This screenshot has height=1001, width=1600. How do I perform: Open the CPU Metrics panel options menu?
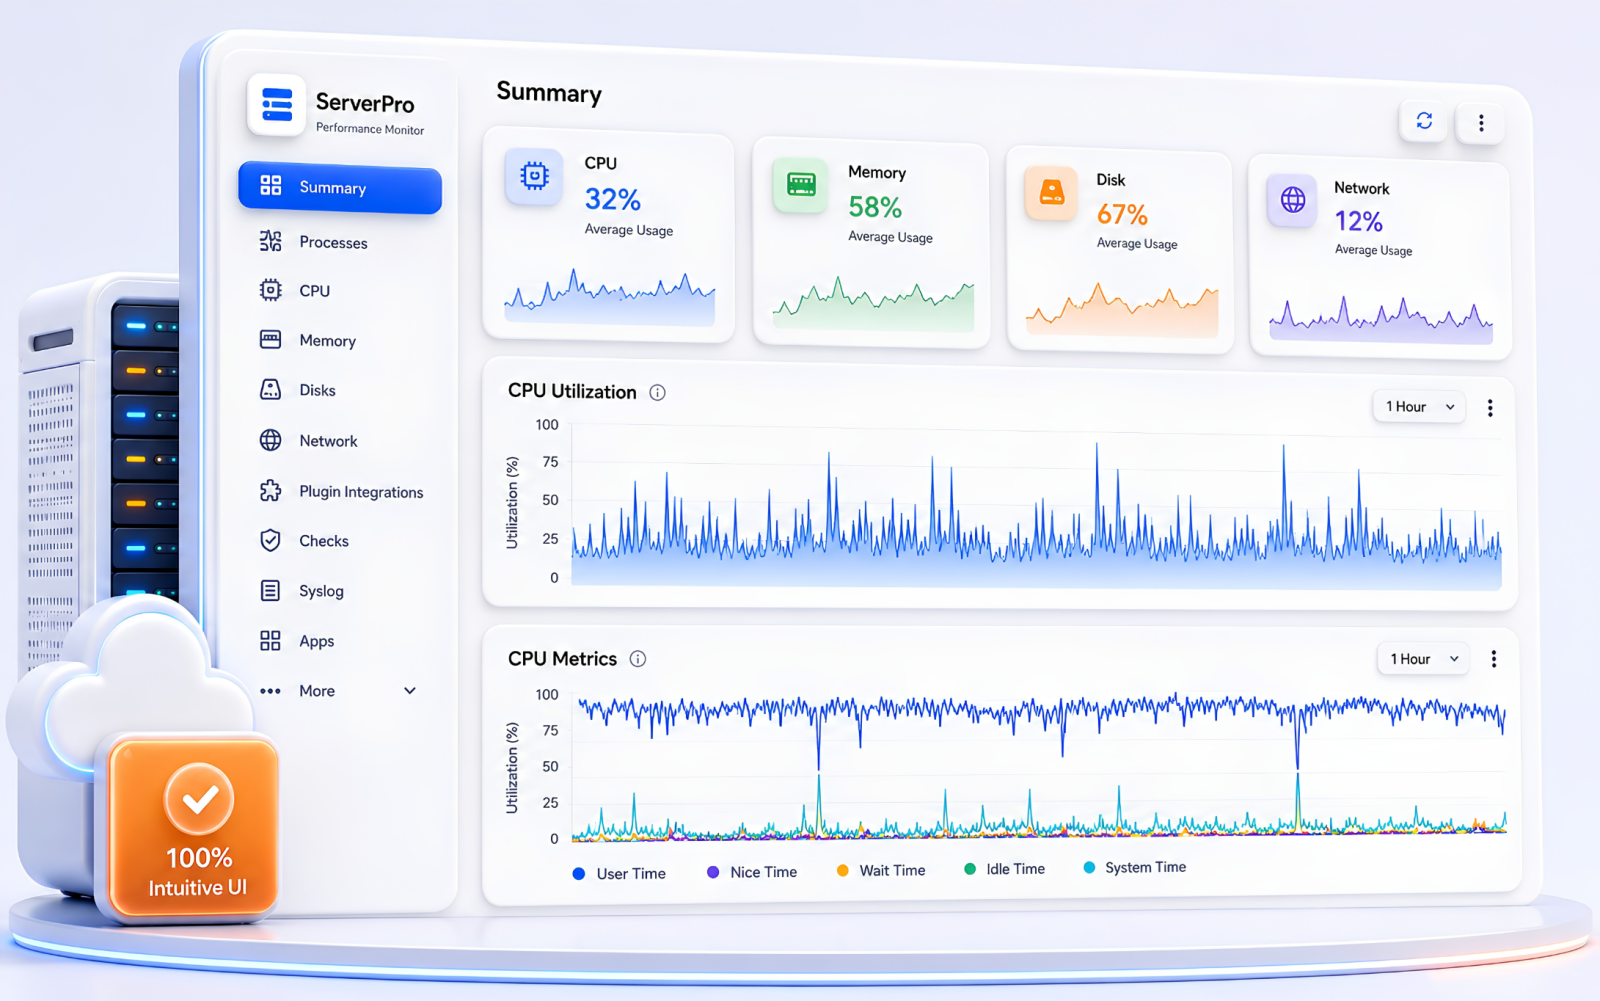click(x=1494, y=659)
